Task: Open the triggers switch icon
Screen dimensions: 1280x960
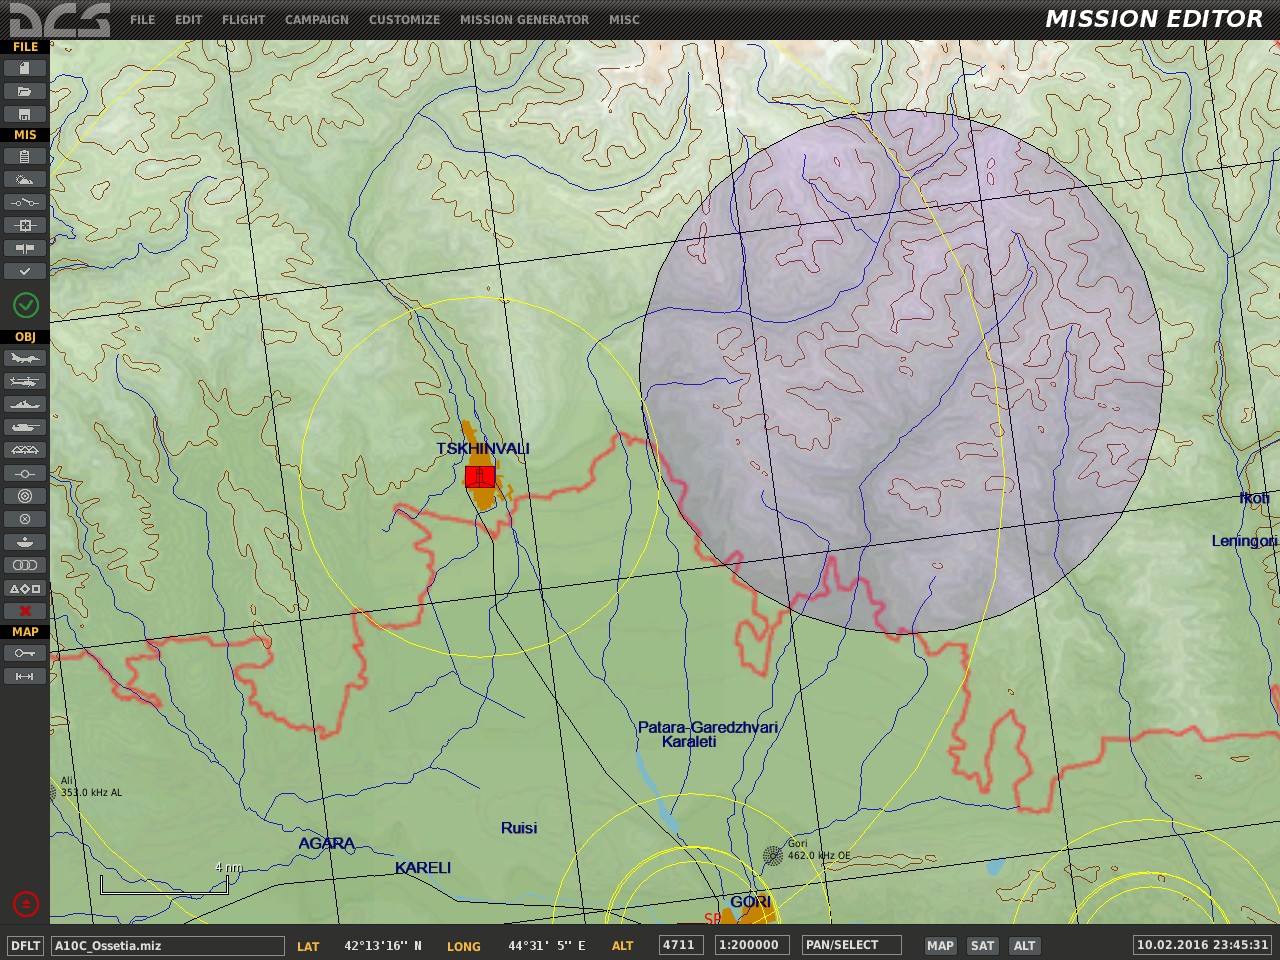Action: click(x=25, y=202)
